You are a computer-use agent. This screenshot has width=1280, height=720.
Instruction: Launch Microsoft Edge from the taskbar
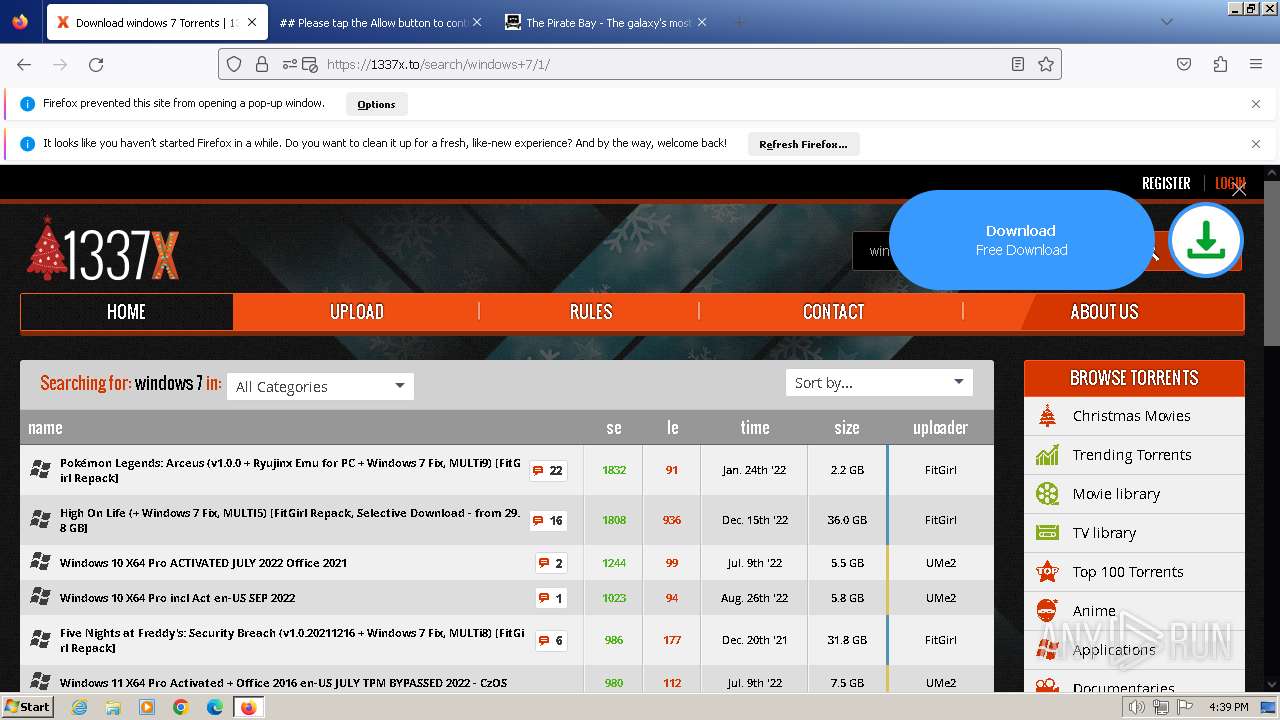215,707
